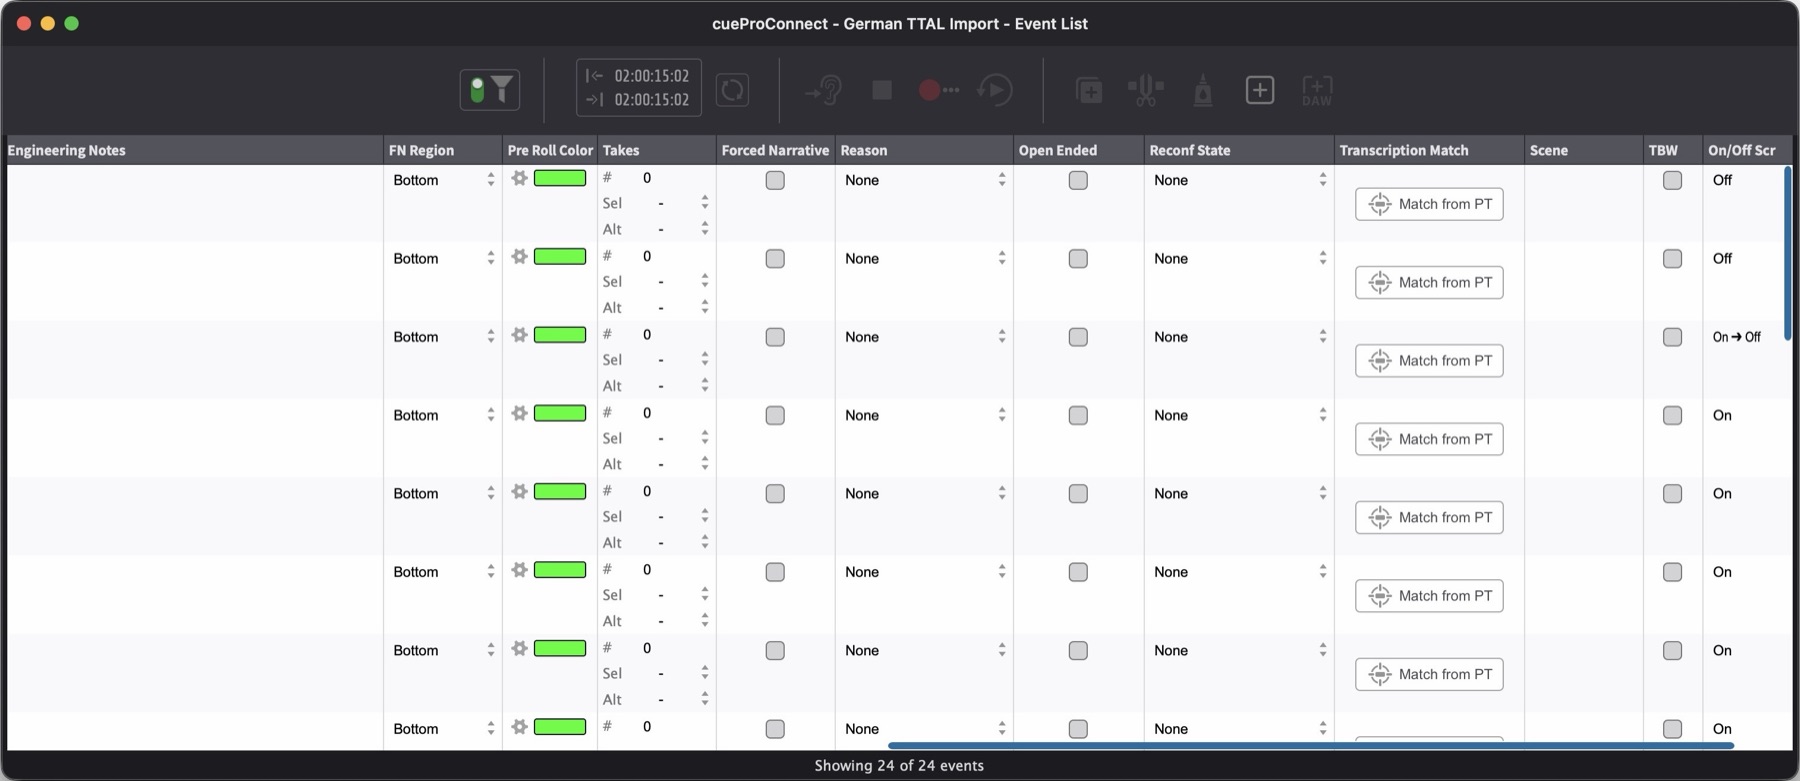Click the glue bottle merge icon

click(1203, 90)
